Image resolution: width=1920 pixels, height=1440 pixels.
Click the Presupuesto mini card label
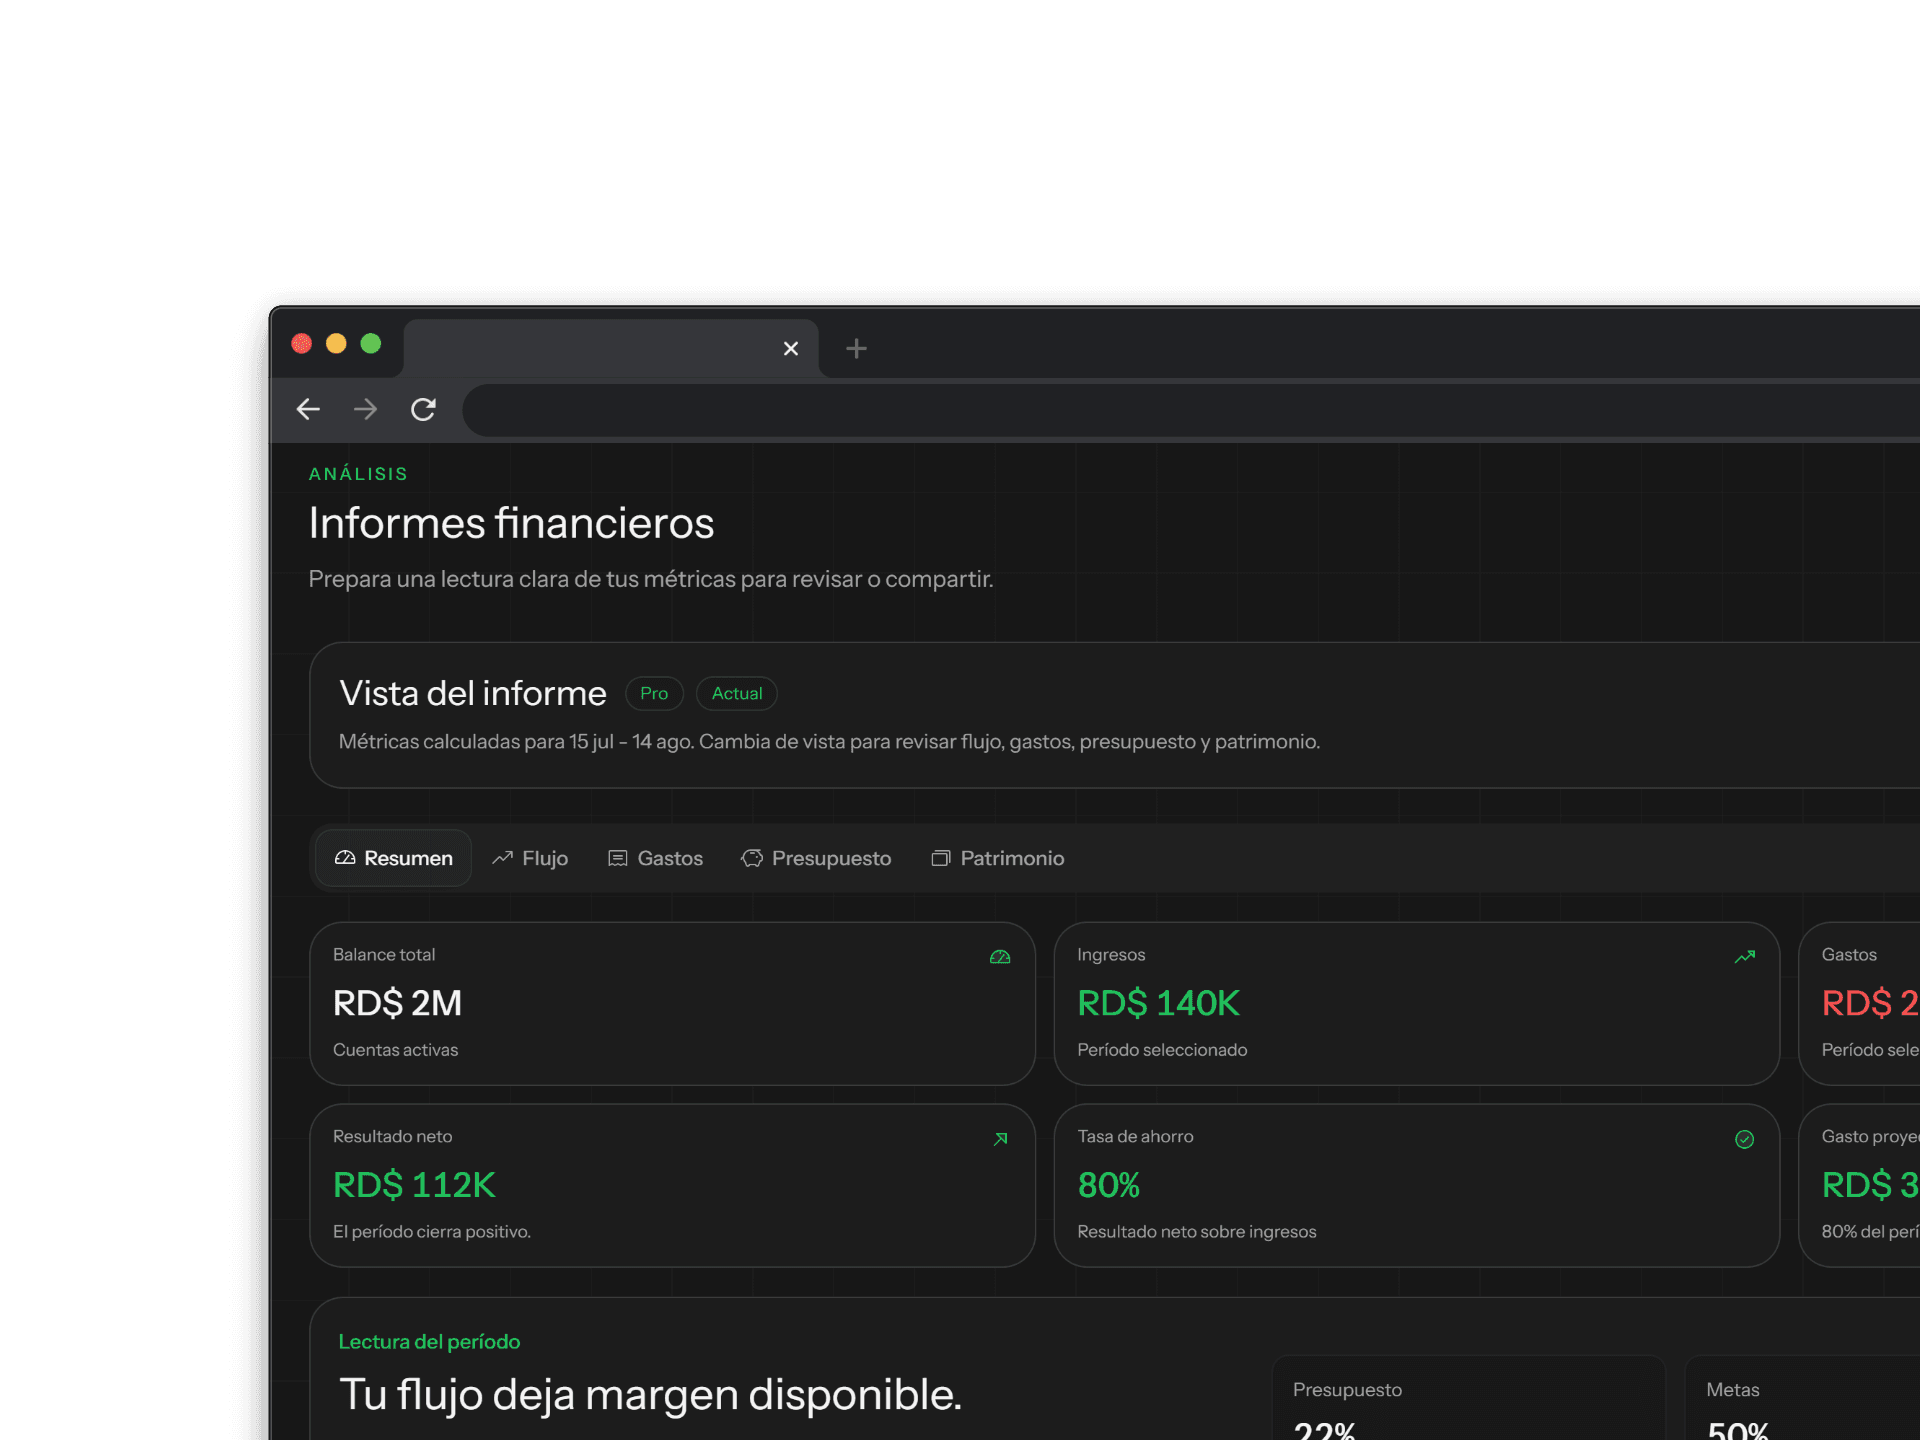[1347, 1390]
